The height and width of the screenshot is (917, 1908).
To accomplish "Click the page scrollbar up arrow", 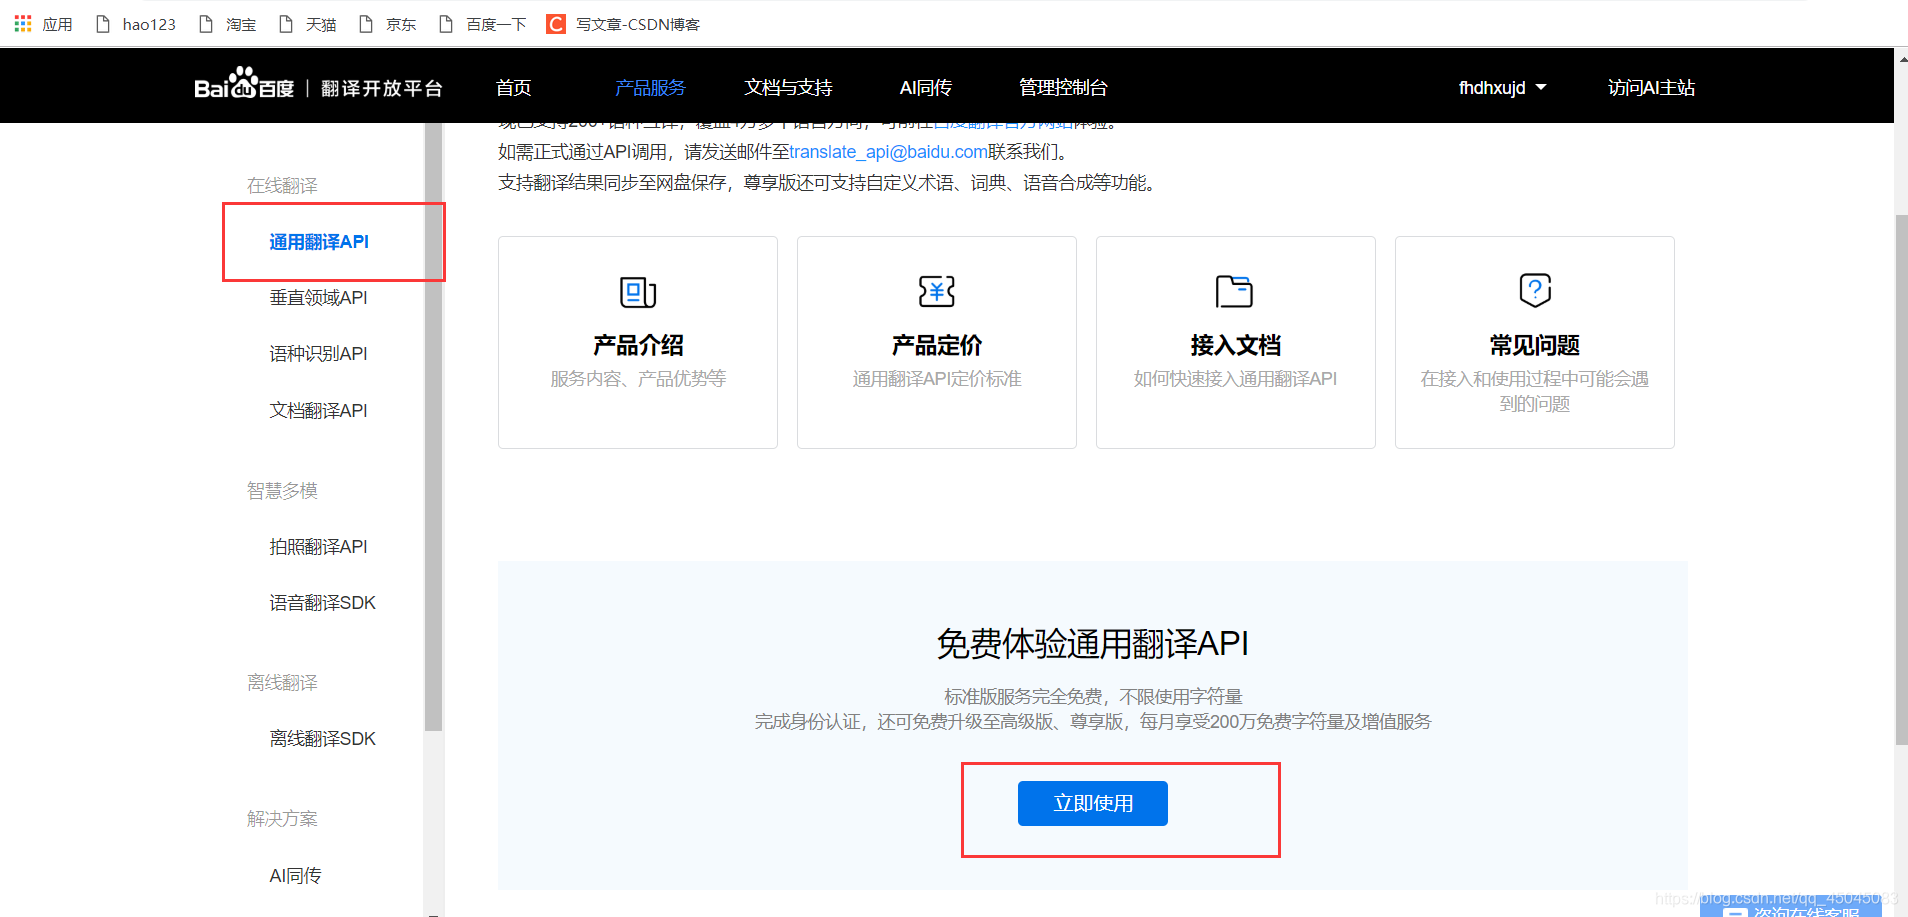I will 1901,58.
